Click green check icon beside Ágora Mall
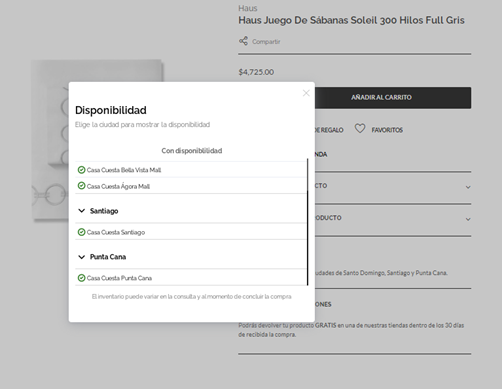Viewport: 503px width, 390px height. coord(81,186)
